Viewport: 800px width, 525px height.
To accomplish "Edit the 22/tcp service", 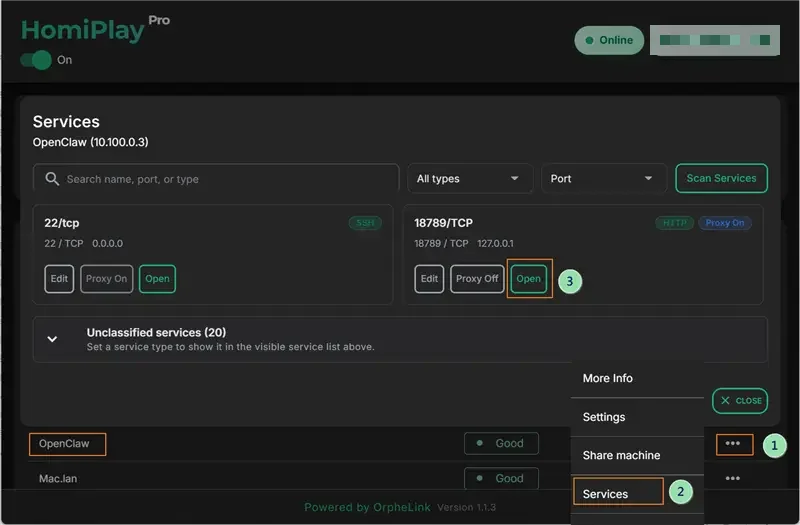I will tap(59, 279).
